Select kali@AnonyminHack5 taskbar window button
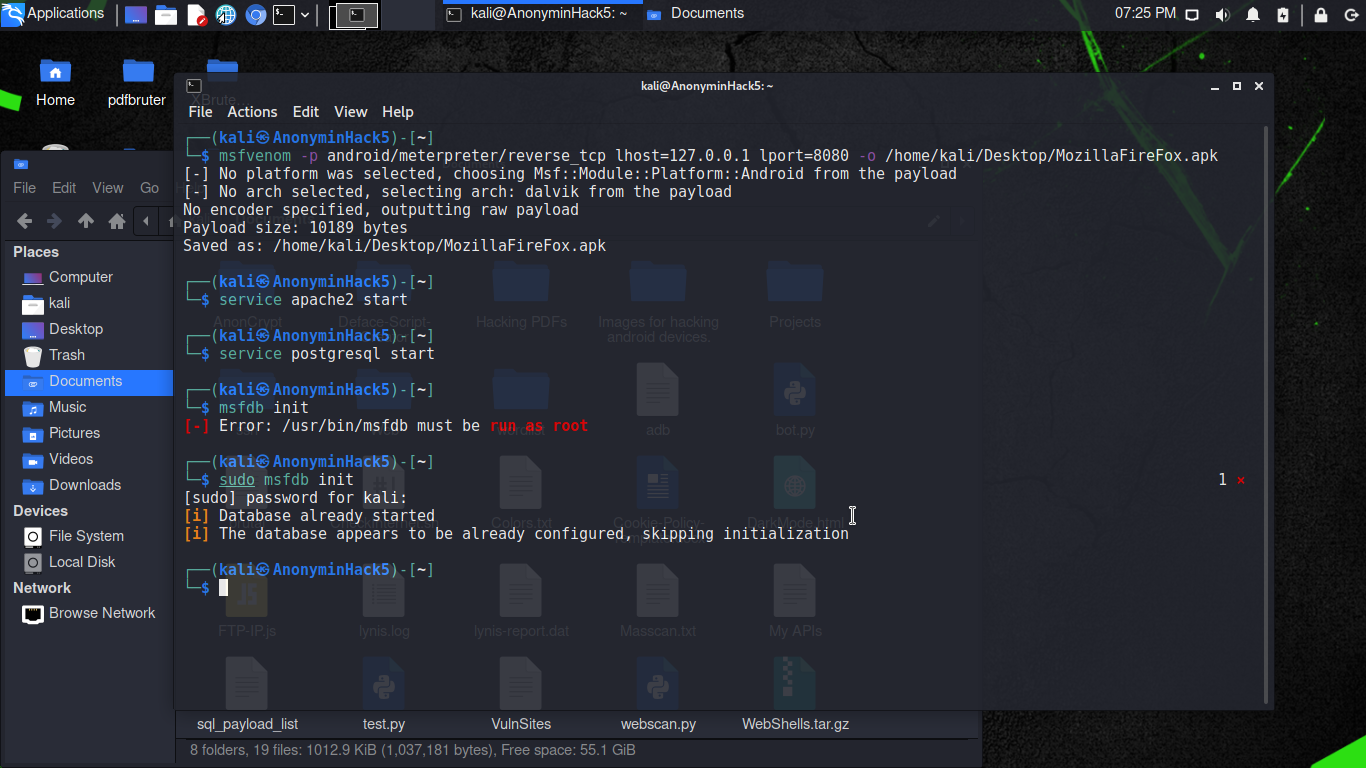 coord(536,14)
